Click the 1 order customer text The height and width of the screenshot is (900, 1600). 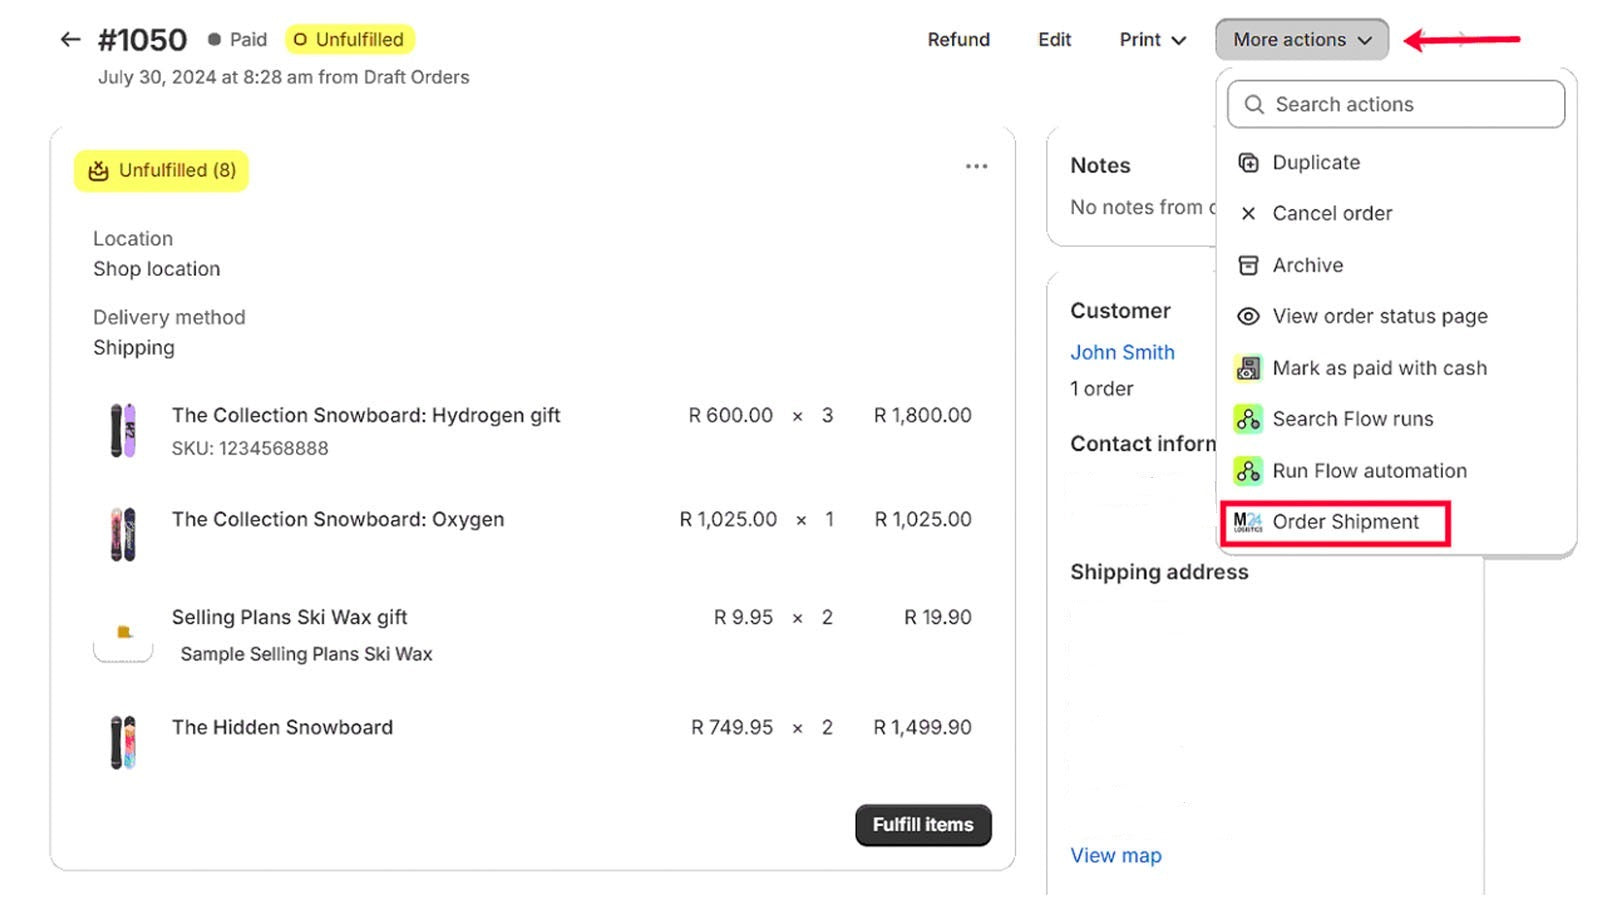coord(1102,389)
